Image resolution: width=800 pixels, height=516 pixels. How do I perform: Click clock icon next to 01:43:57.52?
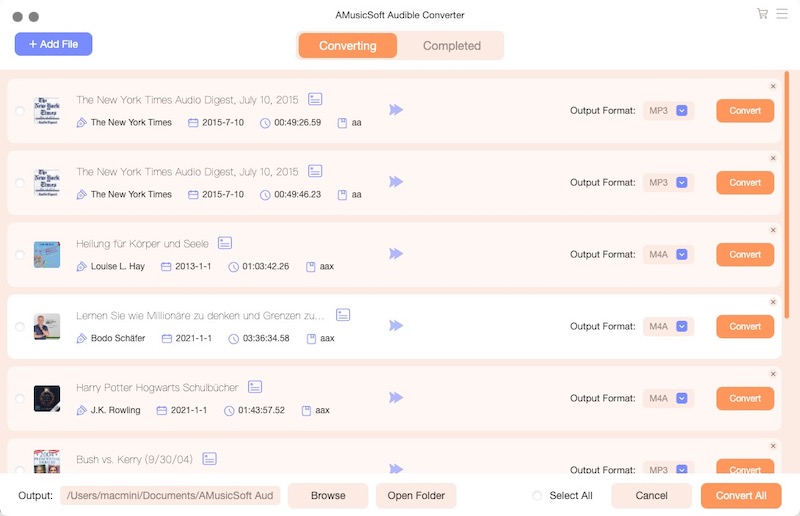point(229,410)
